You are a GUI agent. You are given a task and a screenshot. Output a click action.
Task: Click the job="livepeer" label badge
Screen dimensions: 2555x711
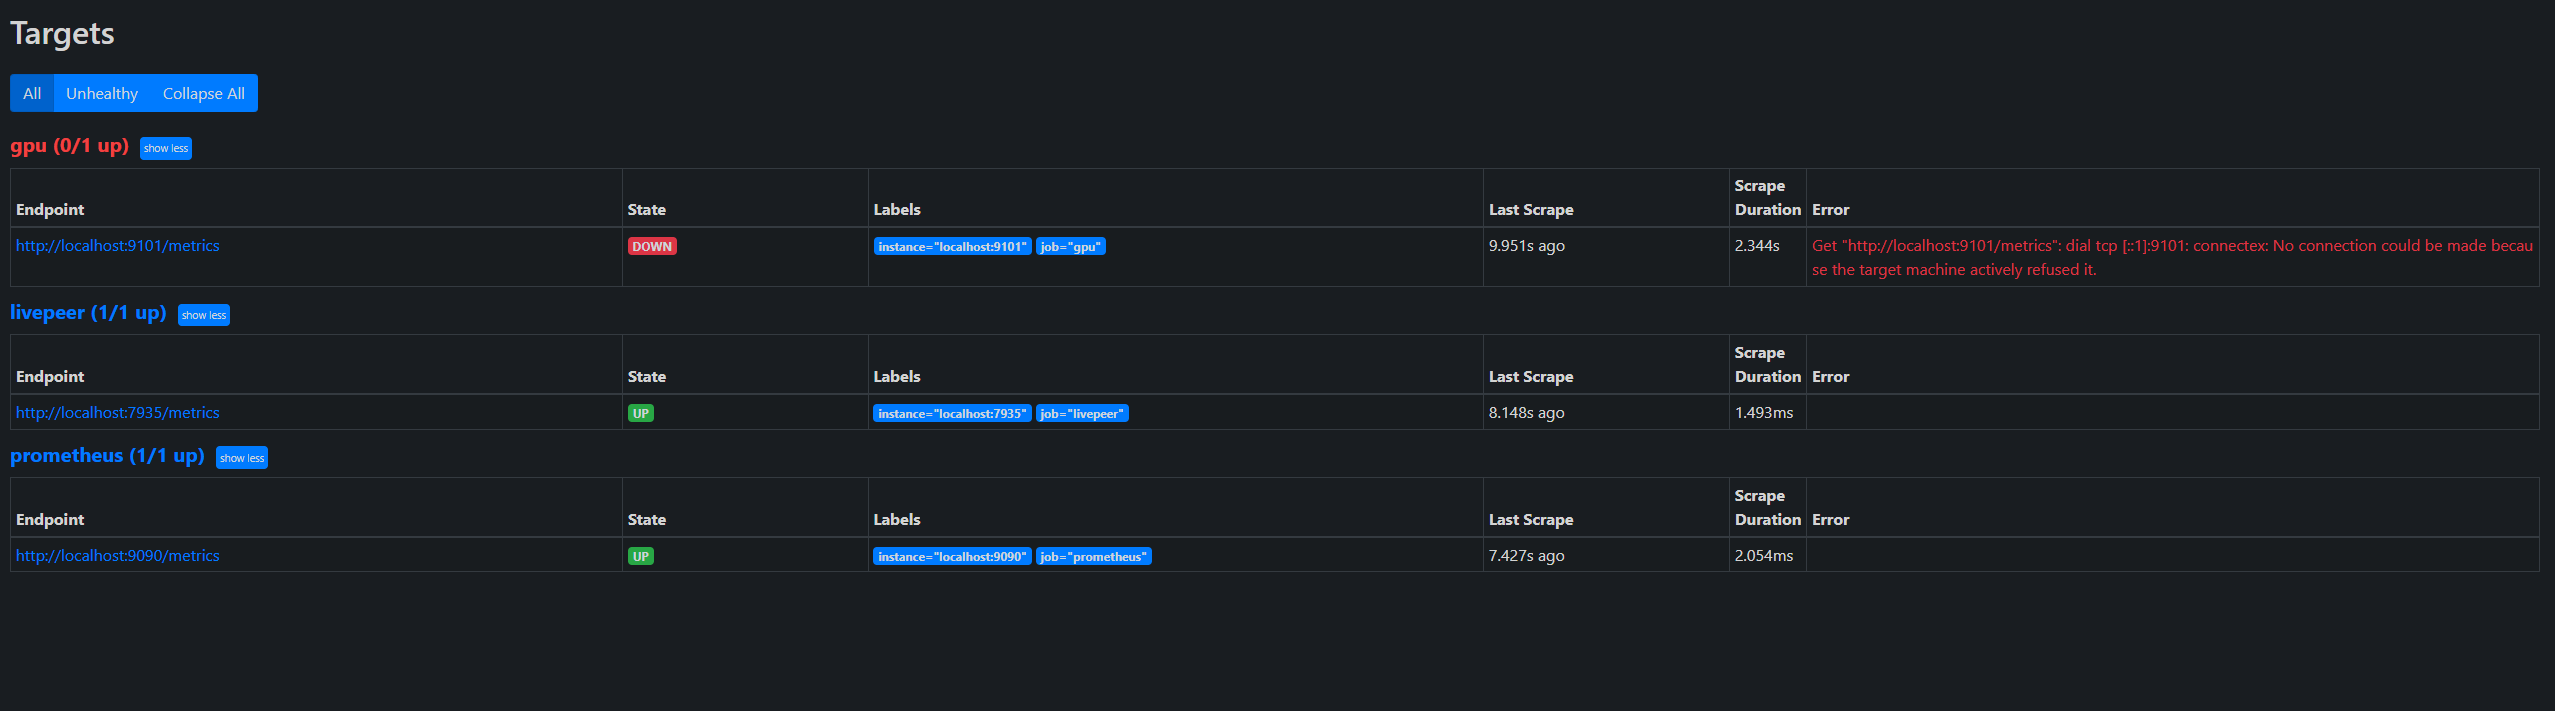(1082, 413)
